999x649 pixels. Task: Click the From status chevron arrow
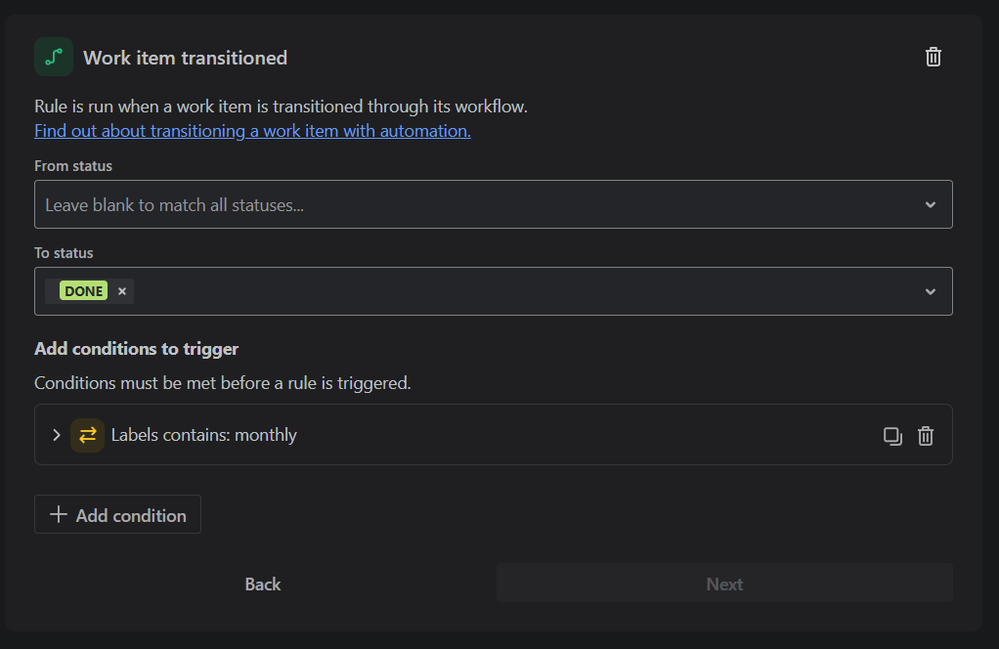coord(930,205)
